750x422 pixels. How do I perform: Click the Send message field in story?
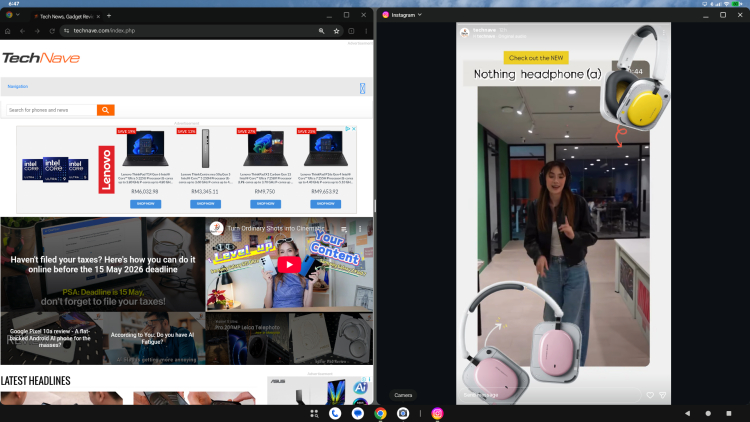[550, 395]
